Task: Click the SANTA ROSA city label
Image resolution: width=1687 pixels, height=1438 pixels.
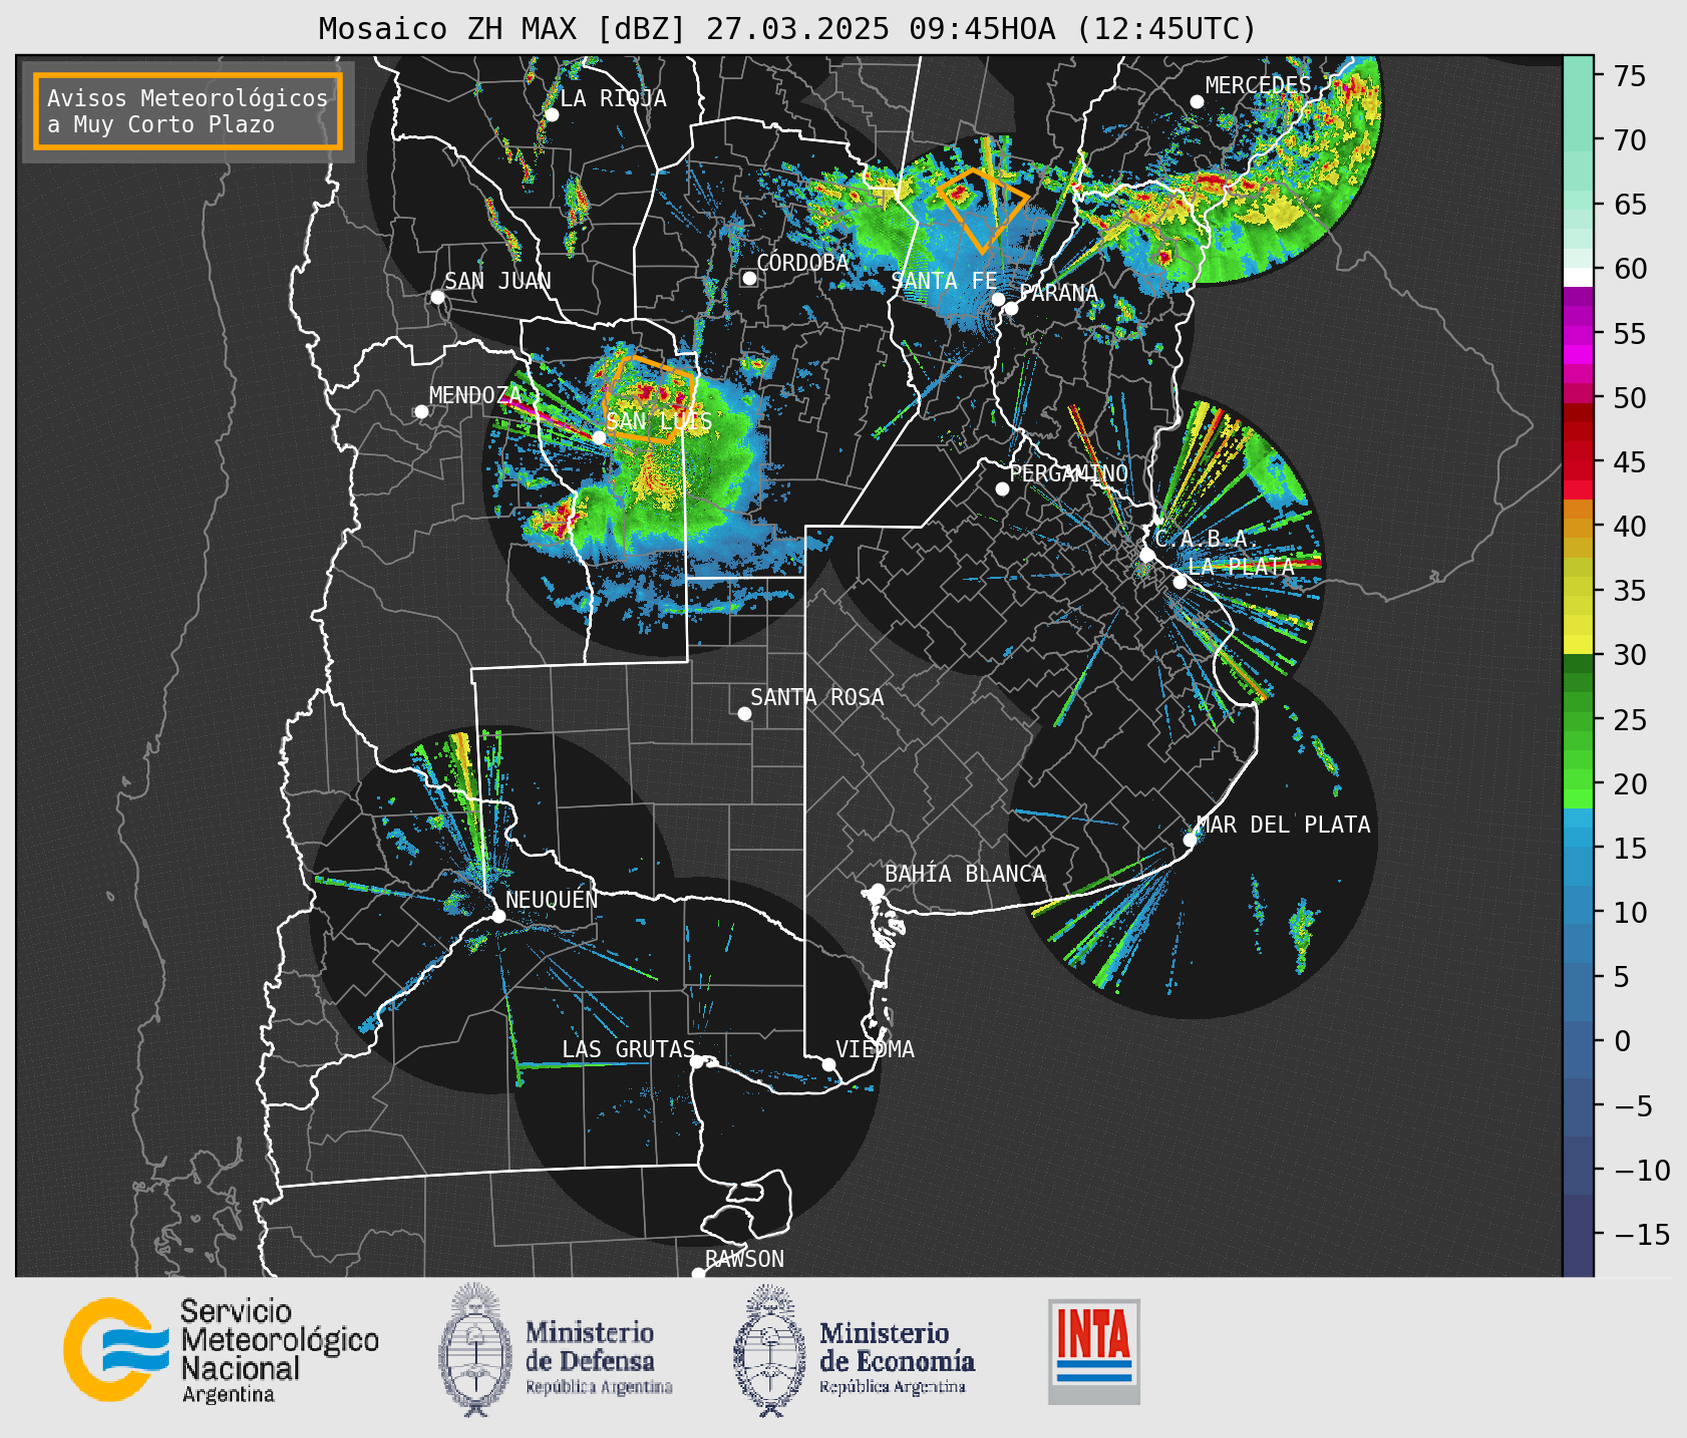Action: tap(817, 697)
